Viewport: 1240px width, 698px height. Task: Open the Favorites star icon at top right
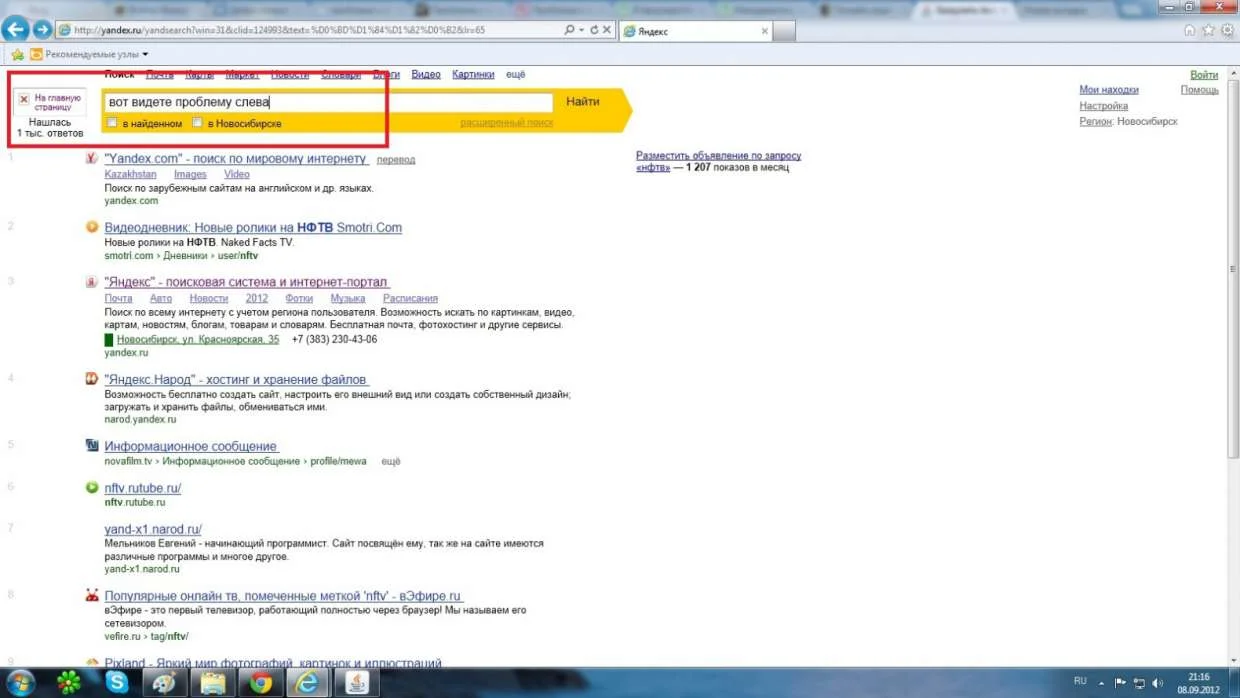click(1208, 30)
